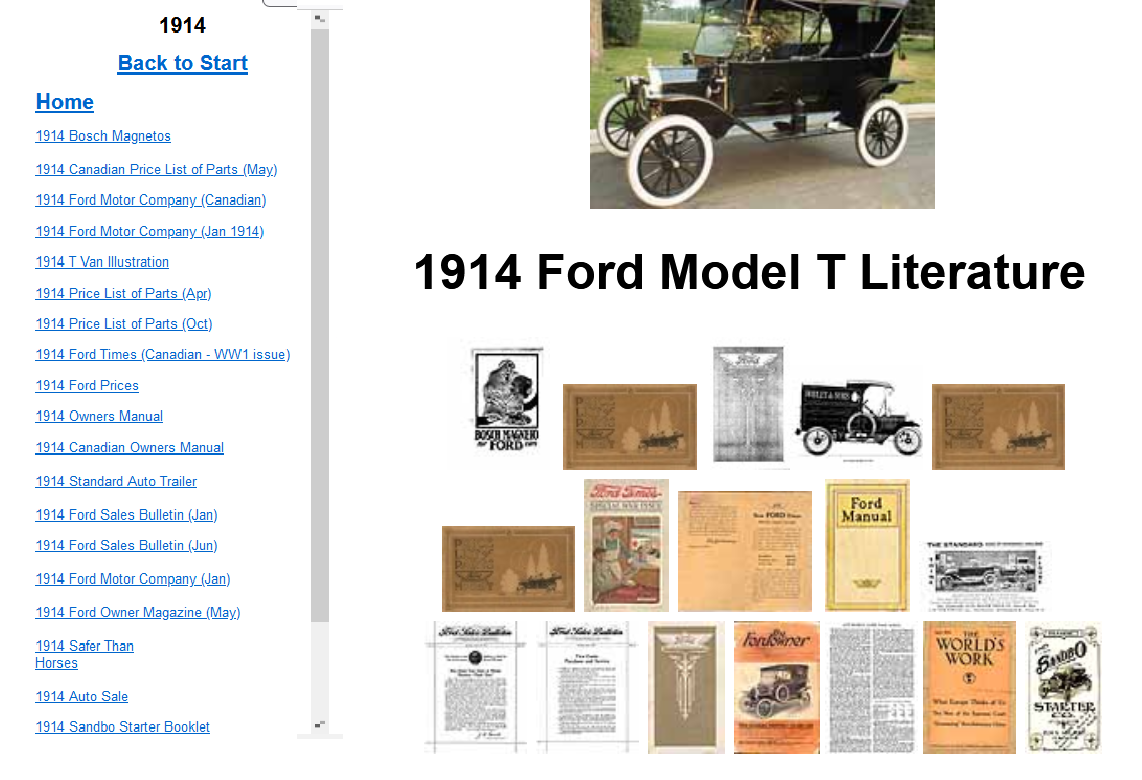
Task: Click the orange Ford Owner magazine cover
Action: [x=776, y=687]
